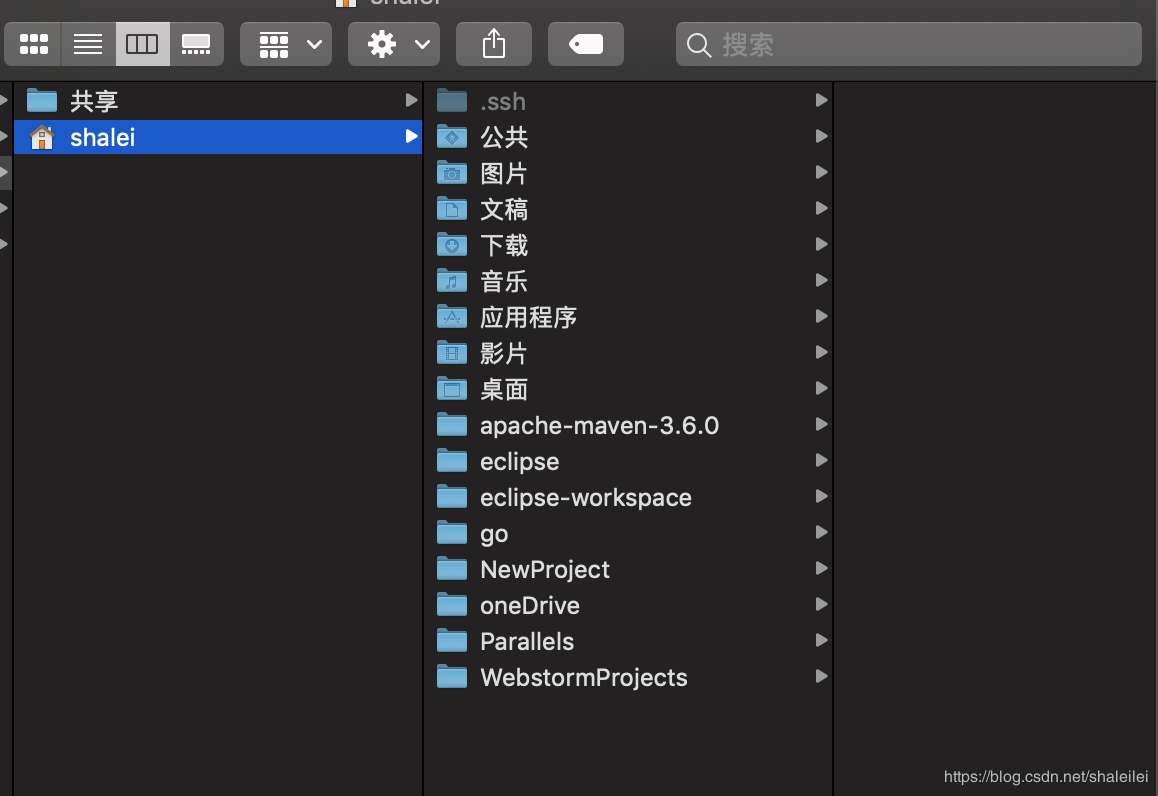Click the 共享 folder name

click(x=94, y=101)
